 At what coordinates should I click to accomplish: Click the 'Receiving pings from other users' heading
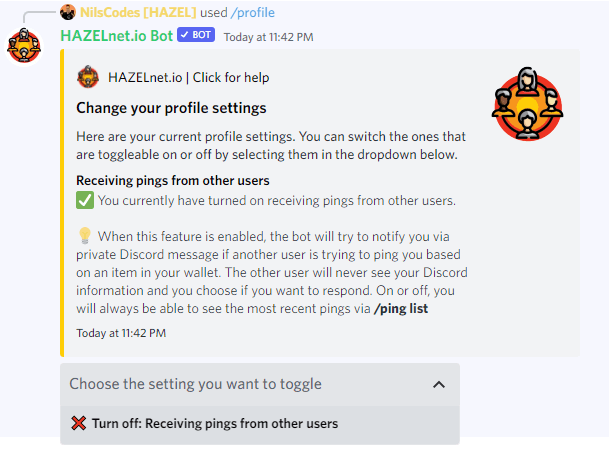pos(173,181)
